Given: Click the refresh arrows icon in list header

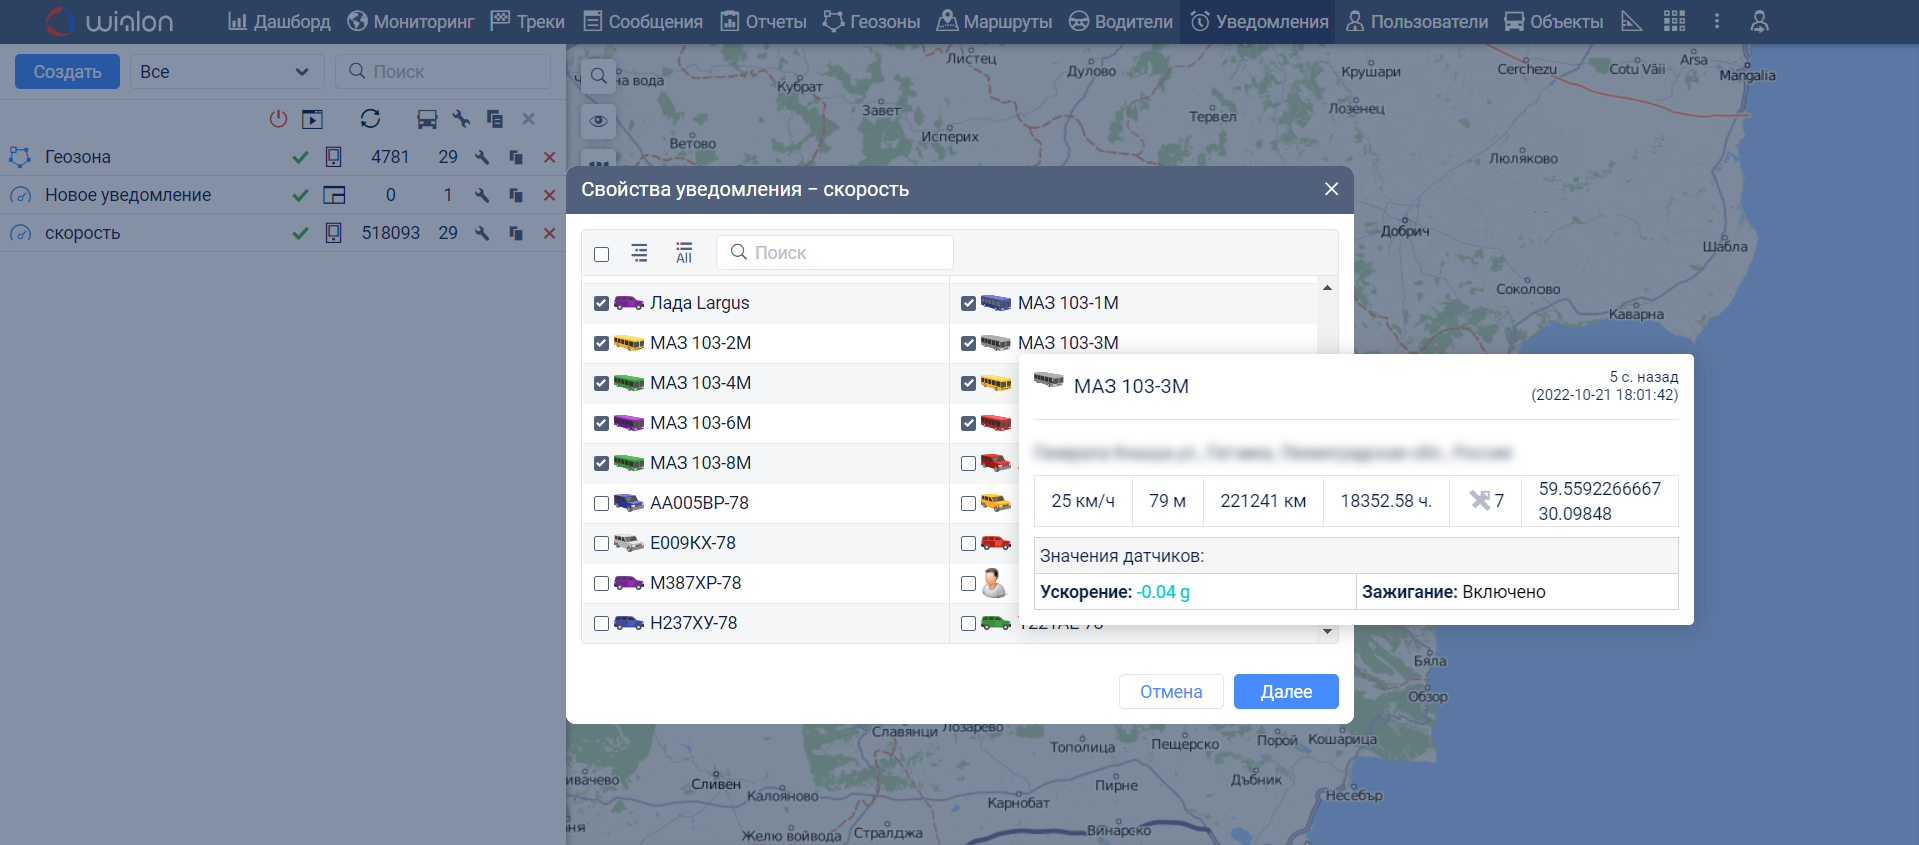Looking at the screenshot, I should tap(370, 119).
